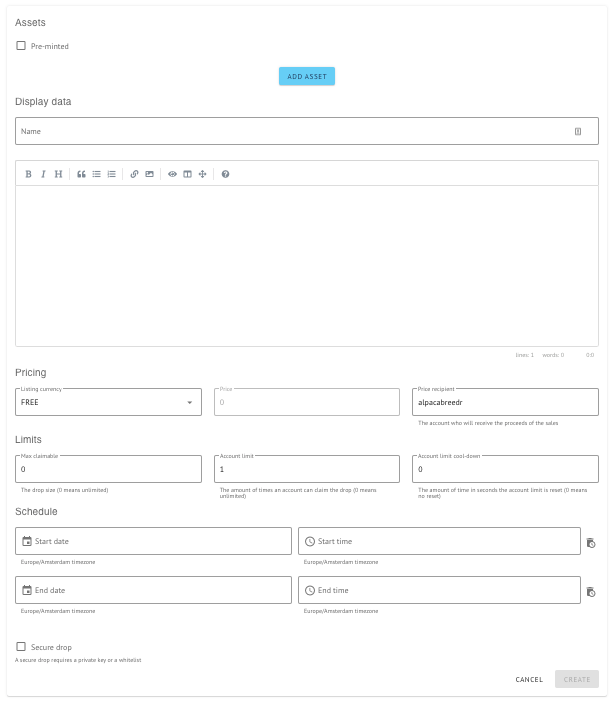614x705 pixels.
Task: Open markdown help guide icon
Action: click(x=226, y=174)
